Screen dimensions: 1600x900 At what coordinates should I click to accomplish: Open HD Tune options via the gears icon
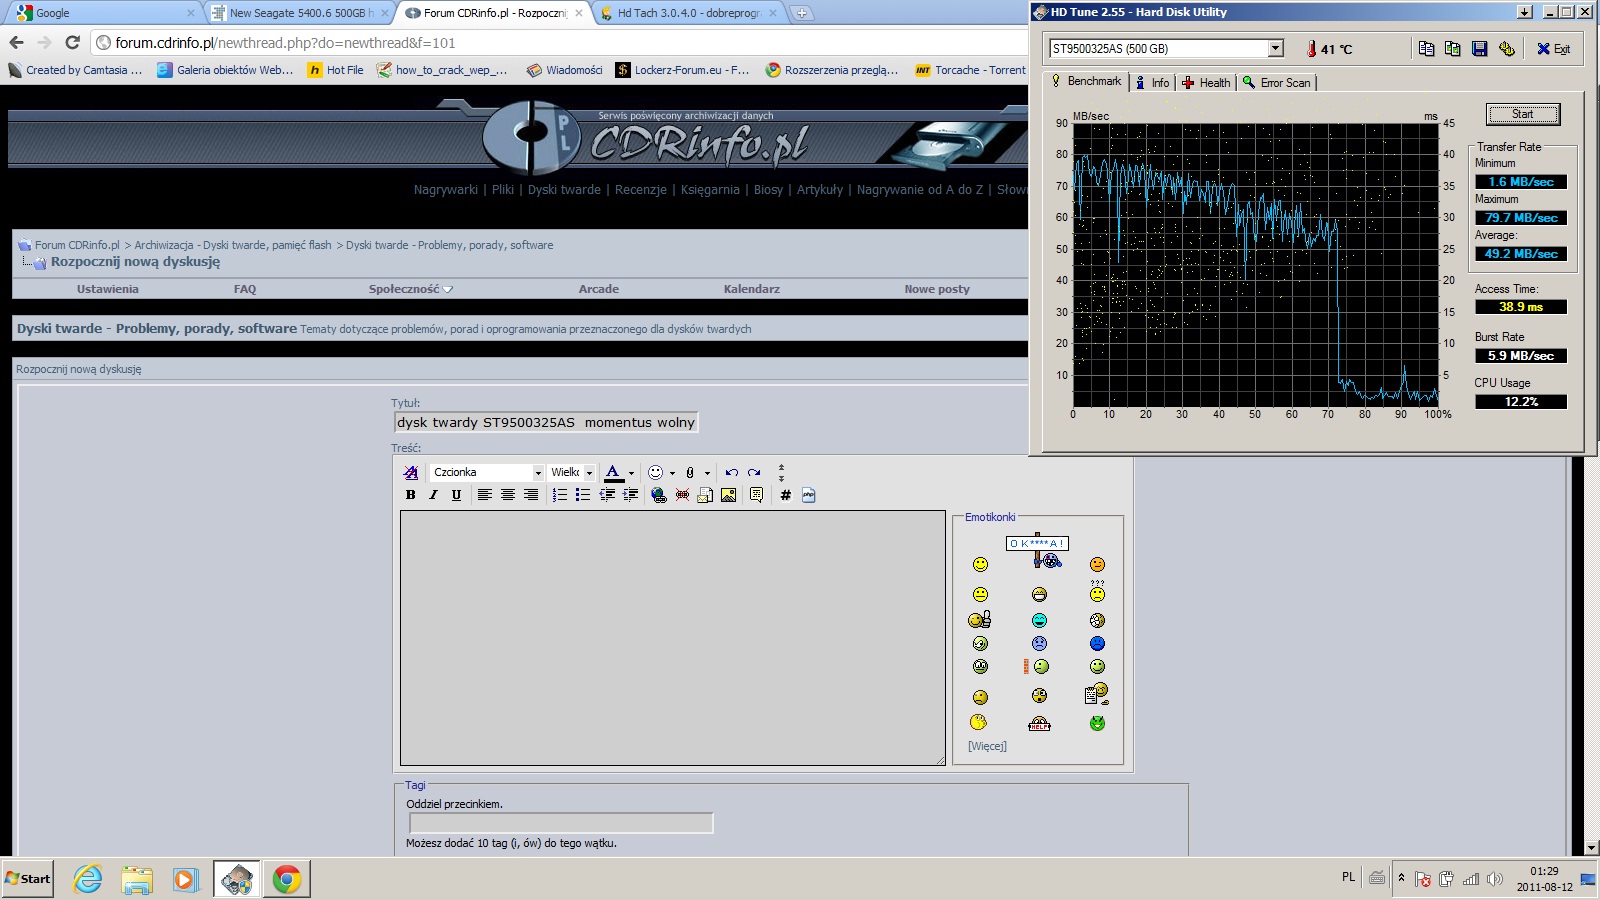1506,49
